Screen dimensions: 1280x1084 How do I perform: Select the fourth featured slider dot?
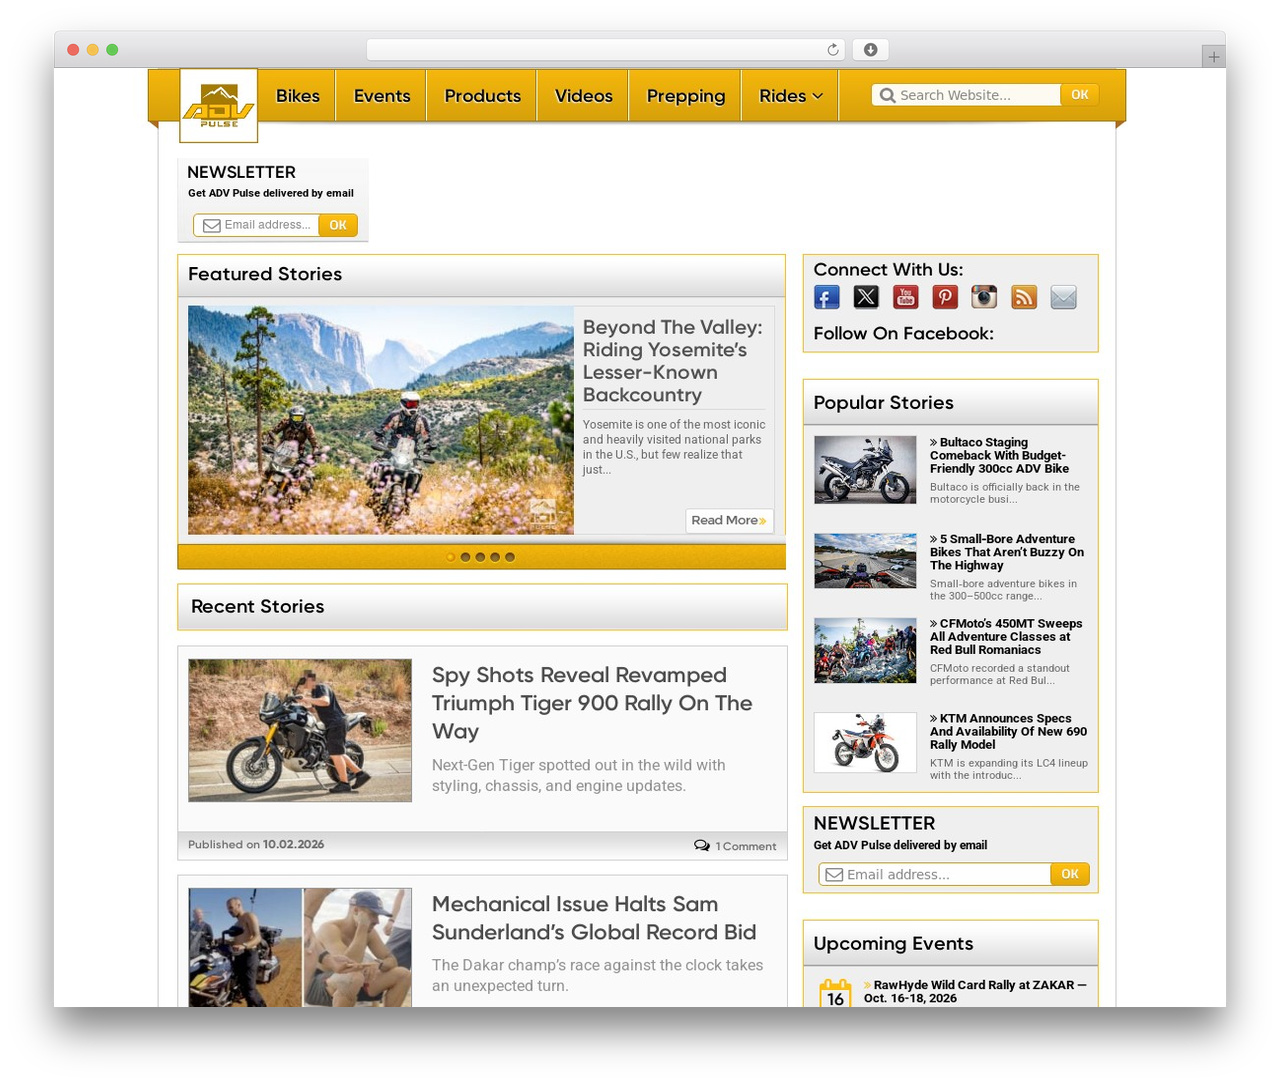coord(495,557)
